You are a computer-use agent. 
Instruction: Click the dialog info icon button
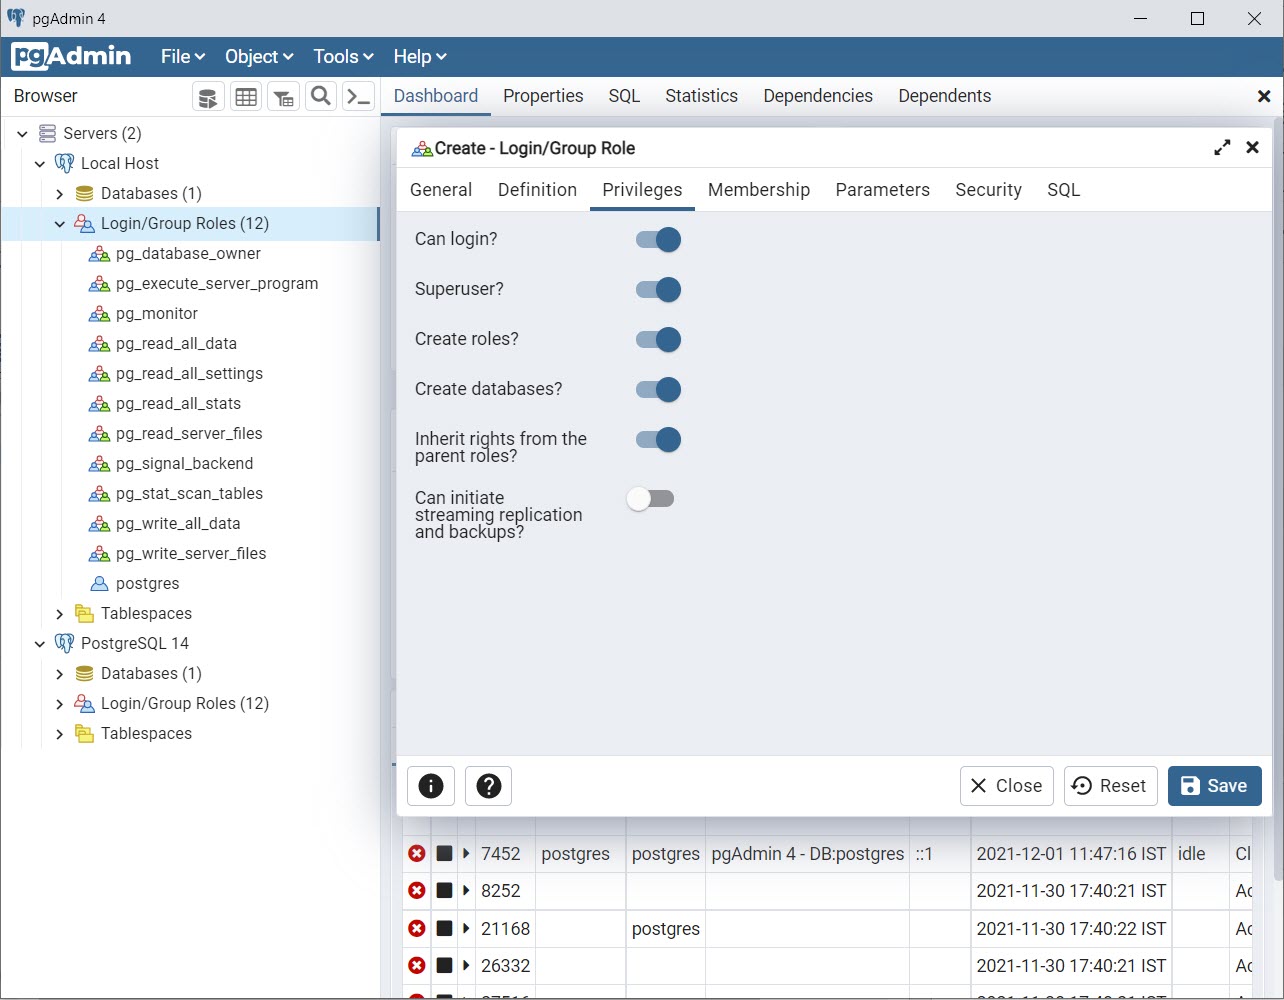click(x=431, y=786)
